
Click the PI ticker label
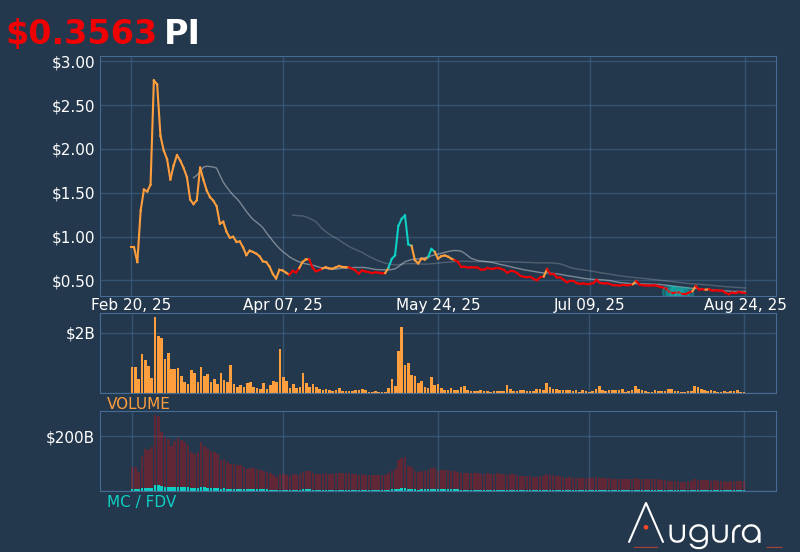coord(181,32)
